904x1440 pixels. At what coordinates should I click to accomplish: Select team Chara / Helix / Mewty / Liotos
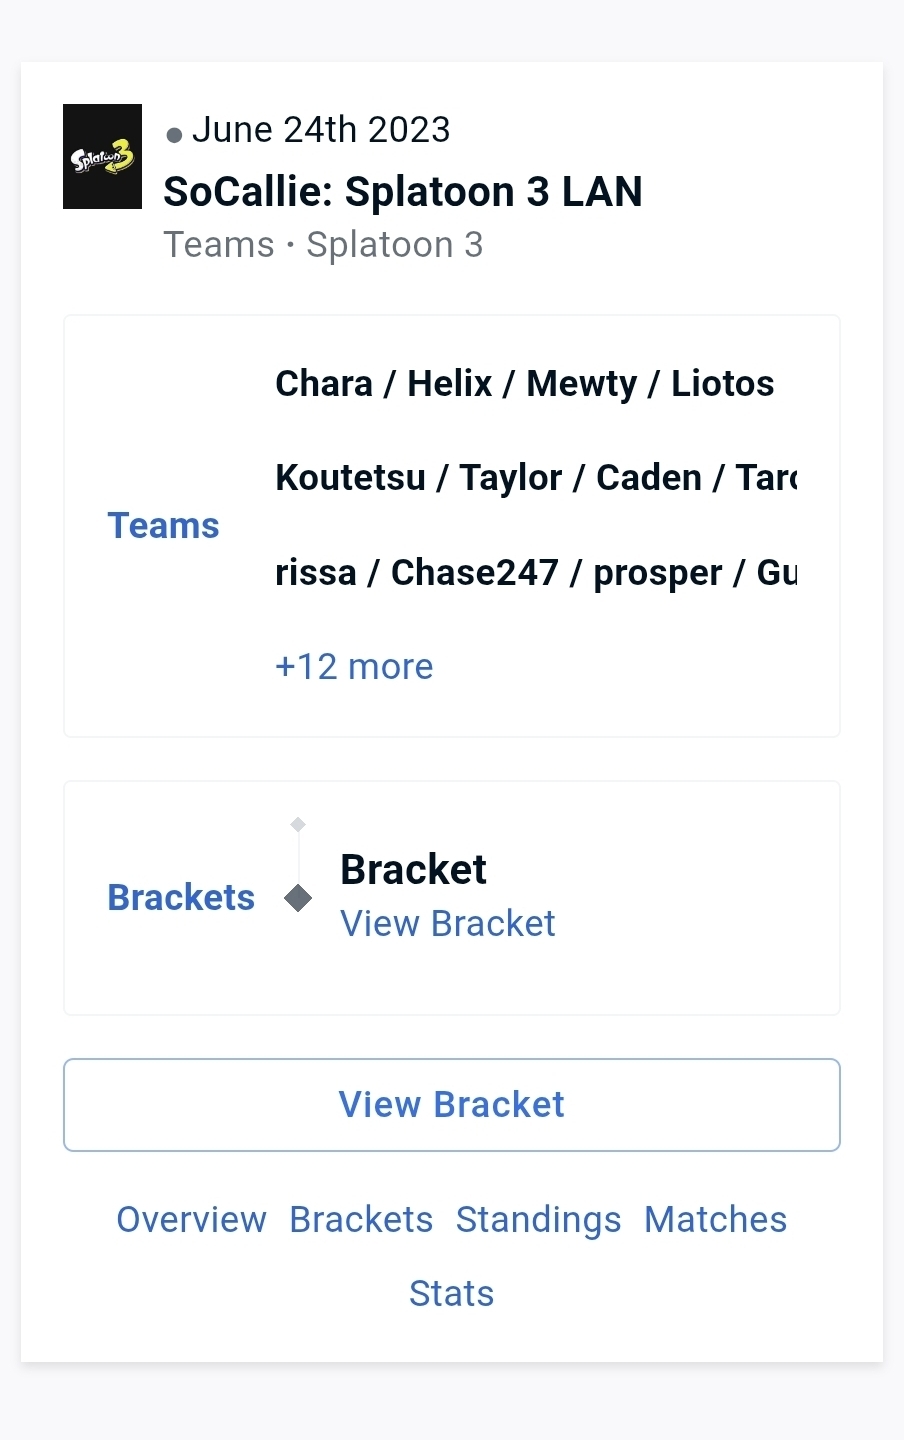point(524,384)
